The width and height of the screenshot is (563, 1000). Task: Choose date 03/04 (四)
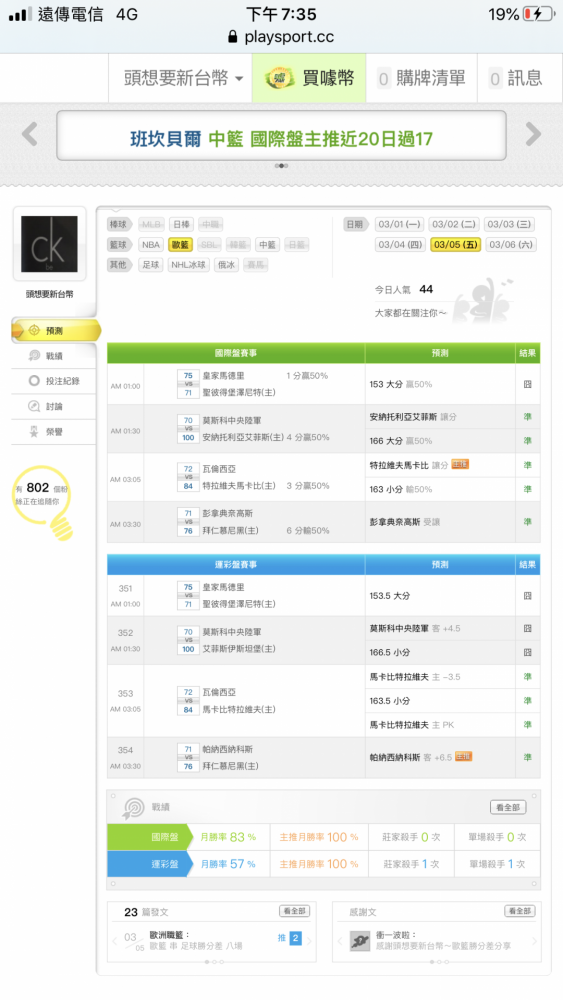400,245
